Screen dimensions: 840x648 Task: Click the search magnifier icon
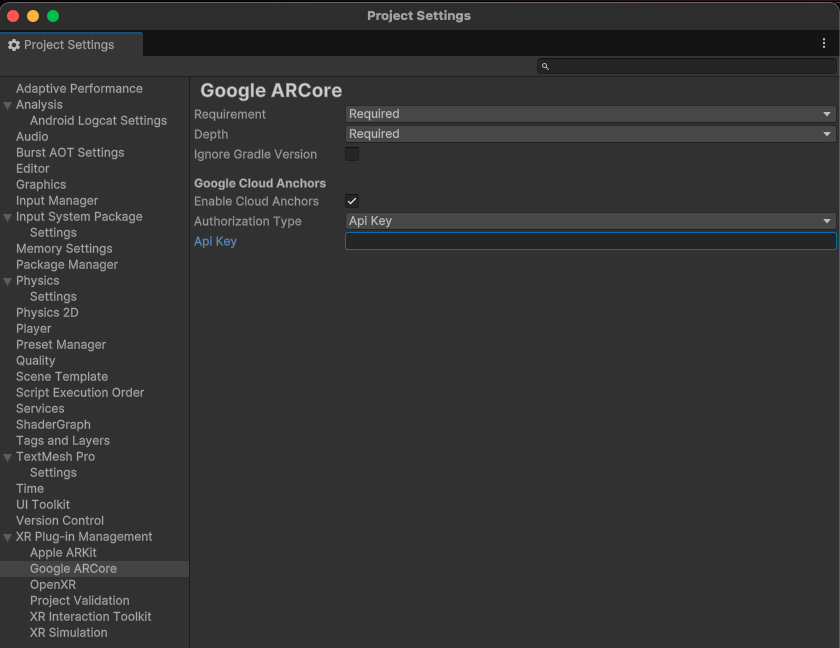click(544, 66)
